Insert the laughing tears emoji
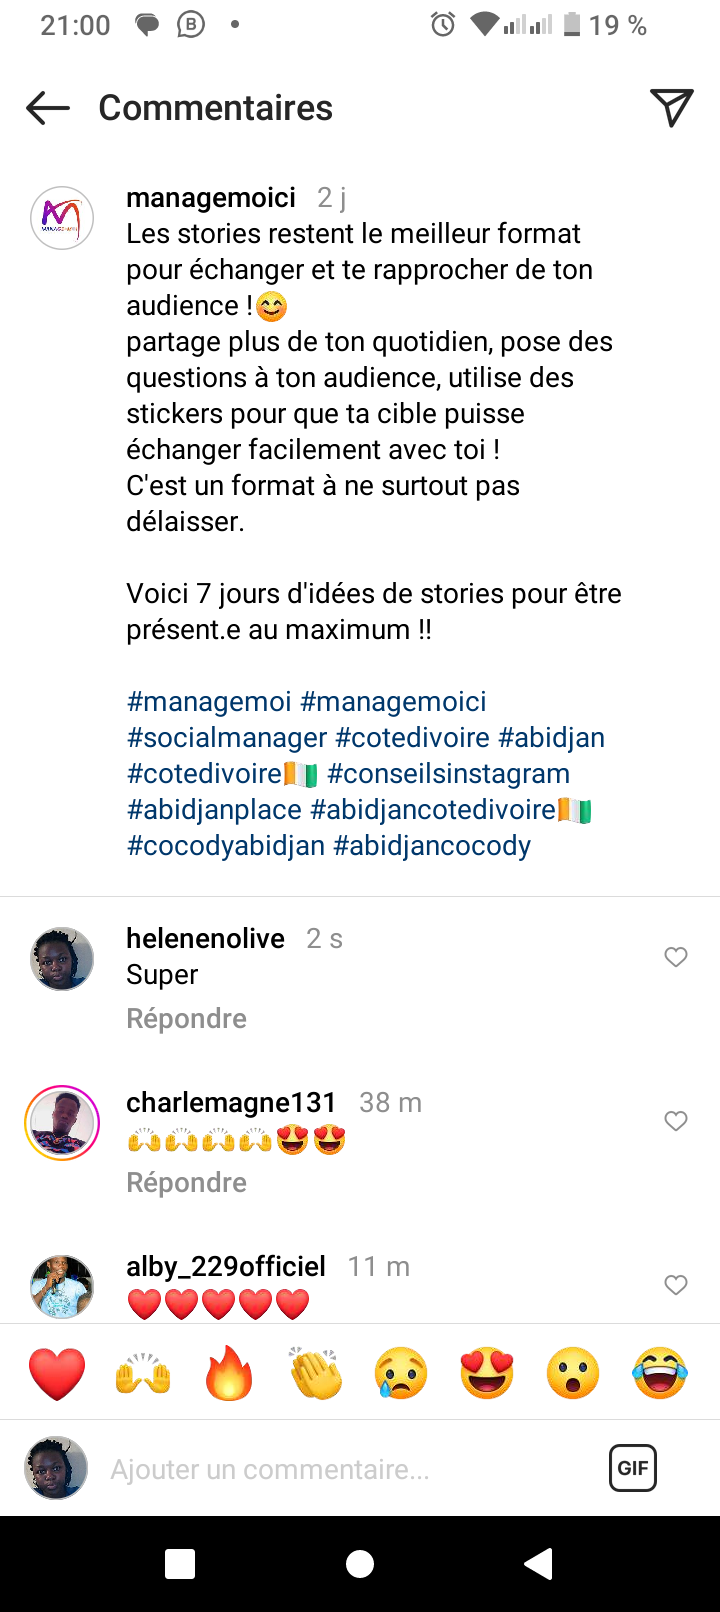 coord(660,1373)
